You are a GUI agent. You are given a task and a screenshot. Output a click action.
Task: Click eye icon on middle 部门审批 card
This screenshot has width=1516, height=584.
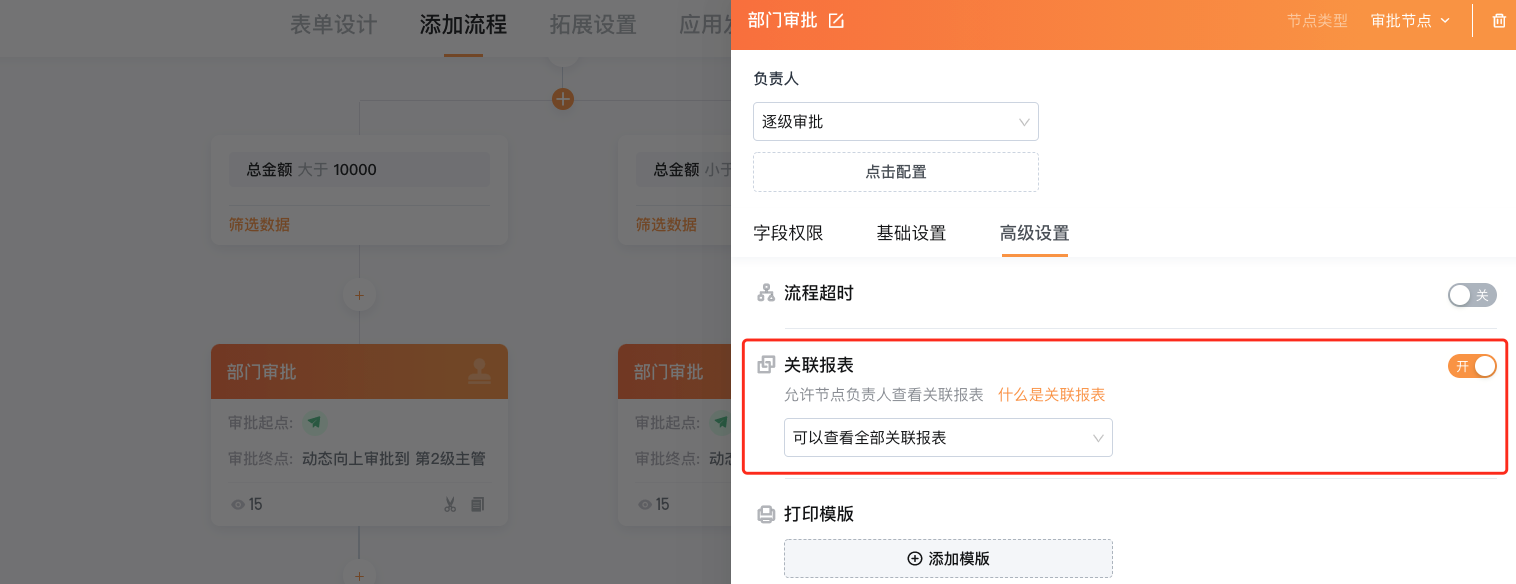tap(645, 505)
